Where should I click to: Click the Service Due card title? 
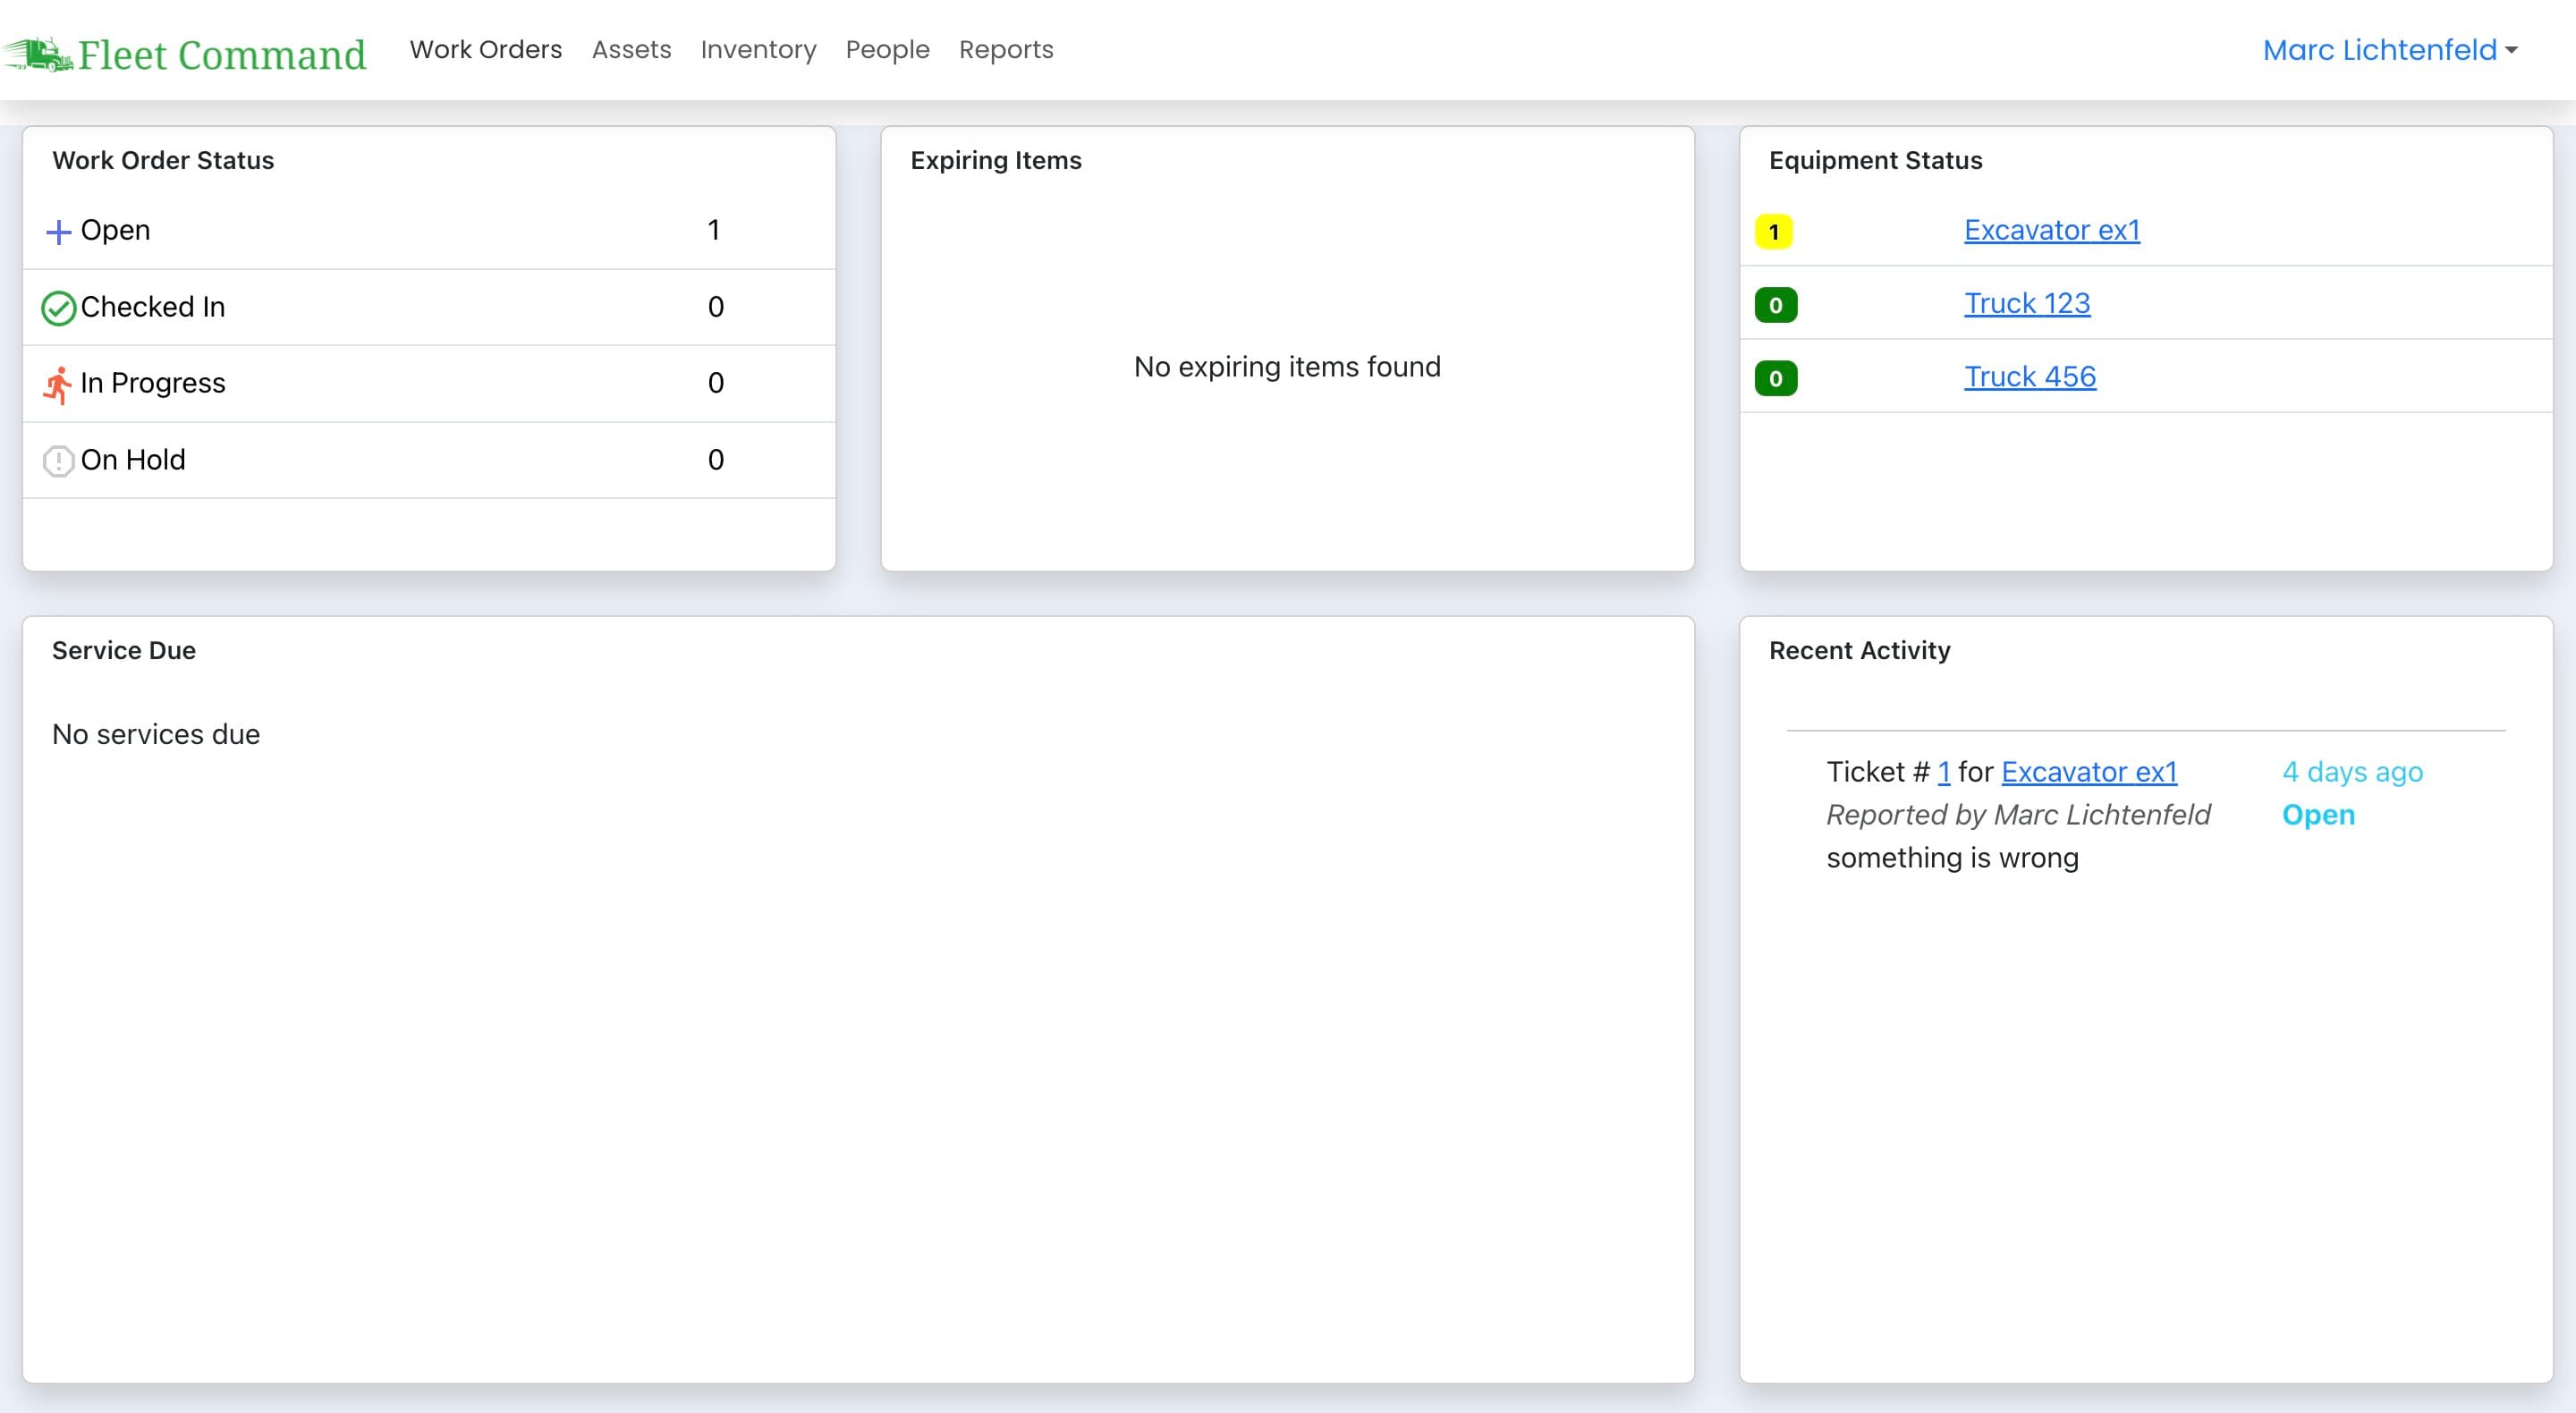[124, 651]
